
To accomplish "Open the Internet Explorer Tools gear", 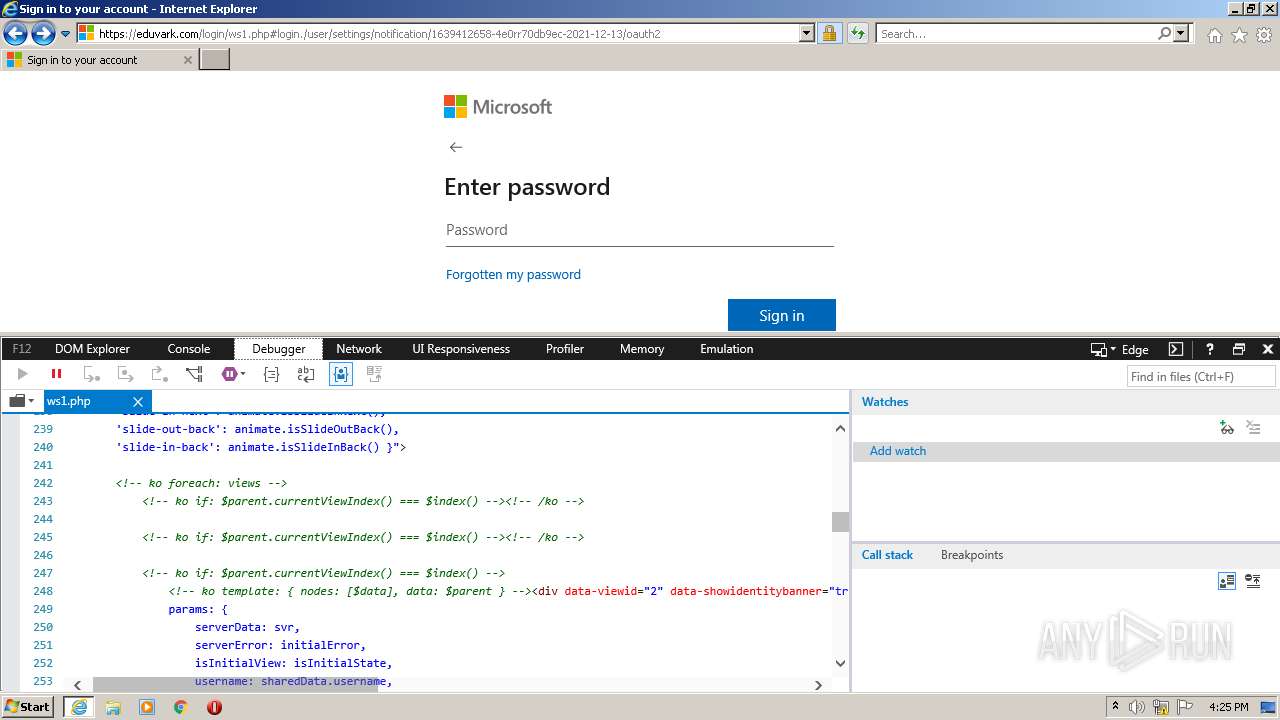I will pos(1264,35).
